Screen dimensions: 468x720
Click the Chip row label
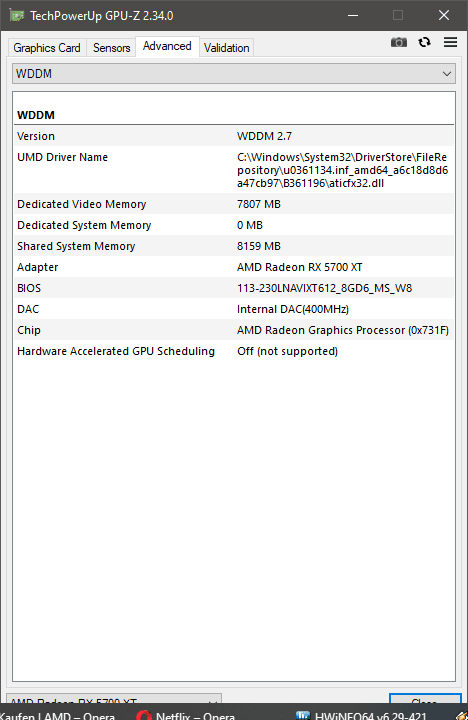tap(29, 331)
